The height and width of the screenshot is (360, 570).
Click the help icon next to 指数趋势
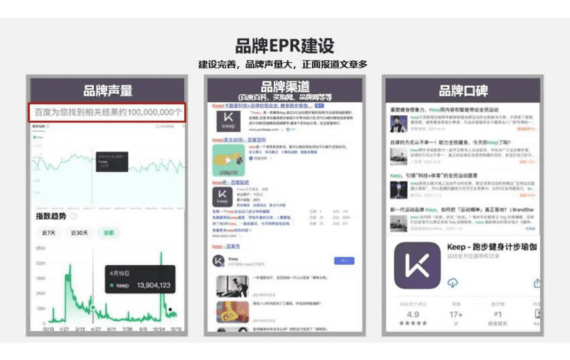74,216
